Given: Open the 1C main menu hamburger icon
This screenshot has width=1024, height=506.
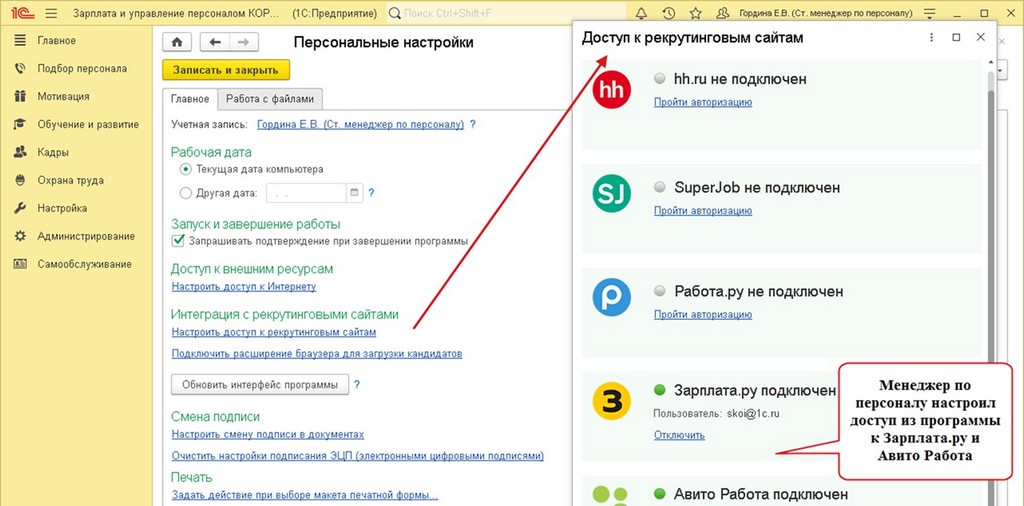Looking at the screenshot, I should click(52, 13).
